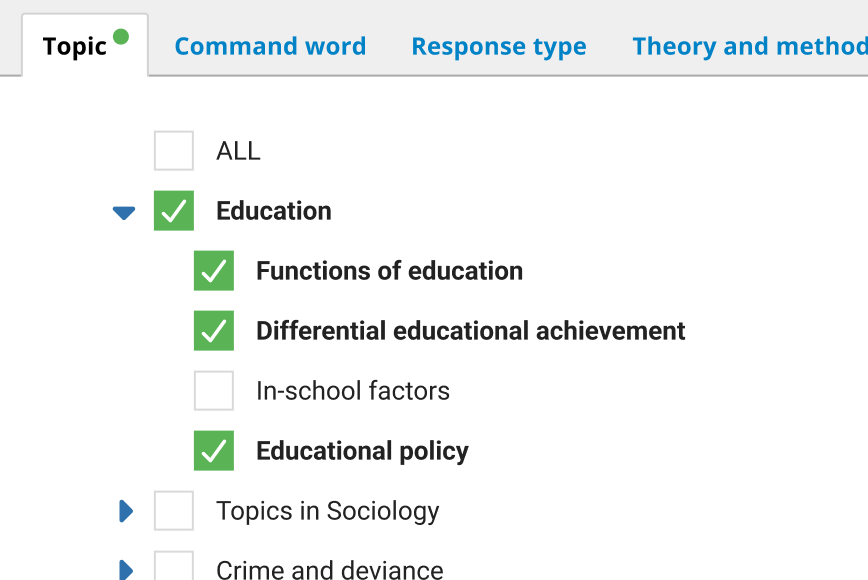This screenshot has width=868, height=580.
Task: Expand the Crime and deviance section
Action: pos(126,570)
